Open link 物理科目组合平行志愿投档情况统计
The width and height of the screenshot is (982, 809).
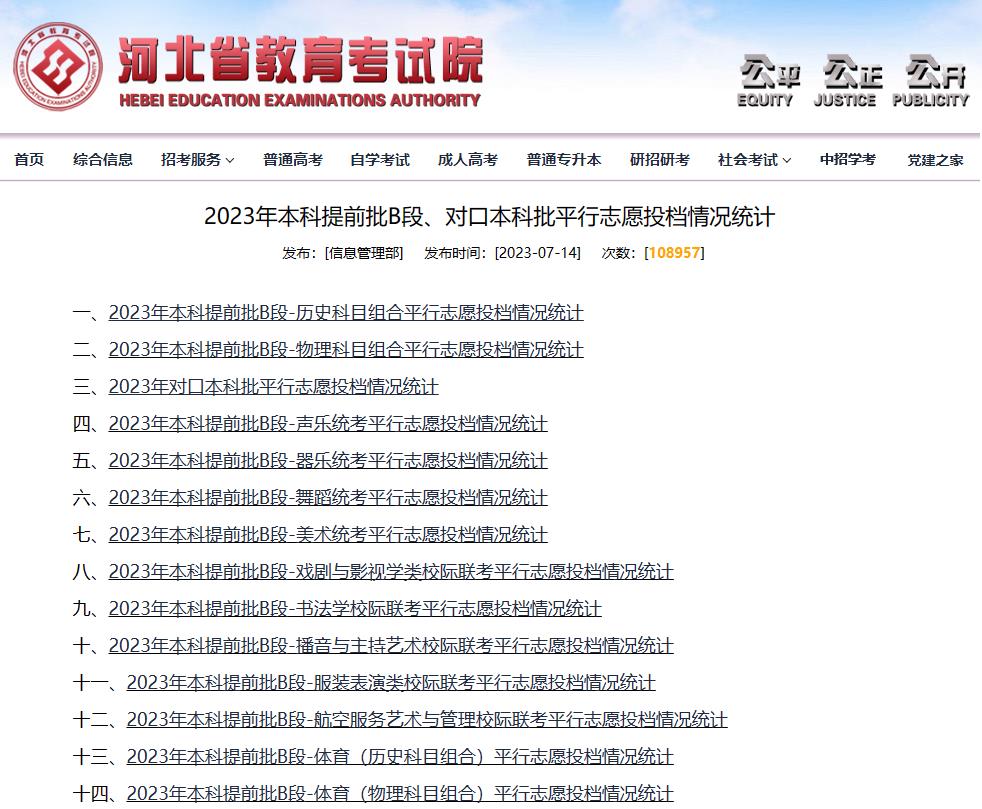pyautogui.click(x=346, y=349)
